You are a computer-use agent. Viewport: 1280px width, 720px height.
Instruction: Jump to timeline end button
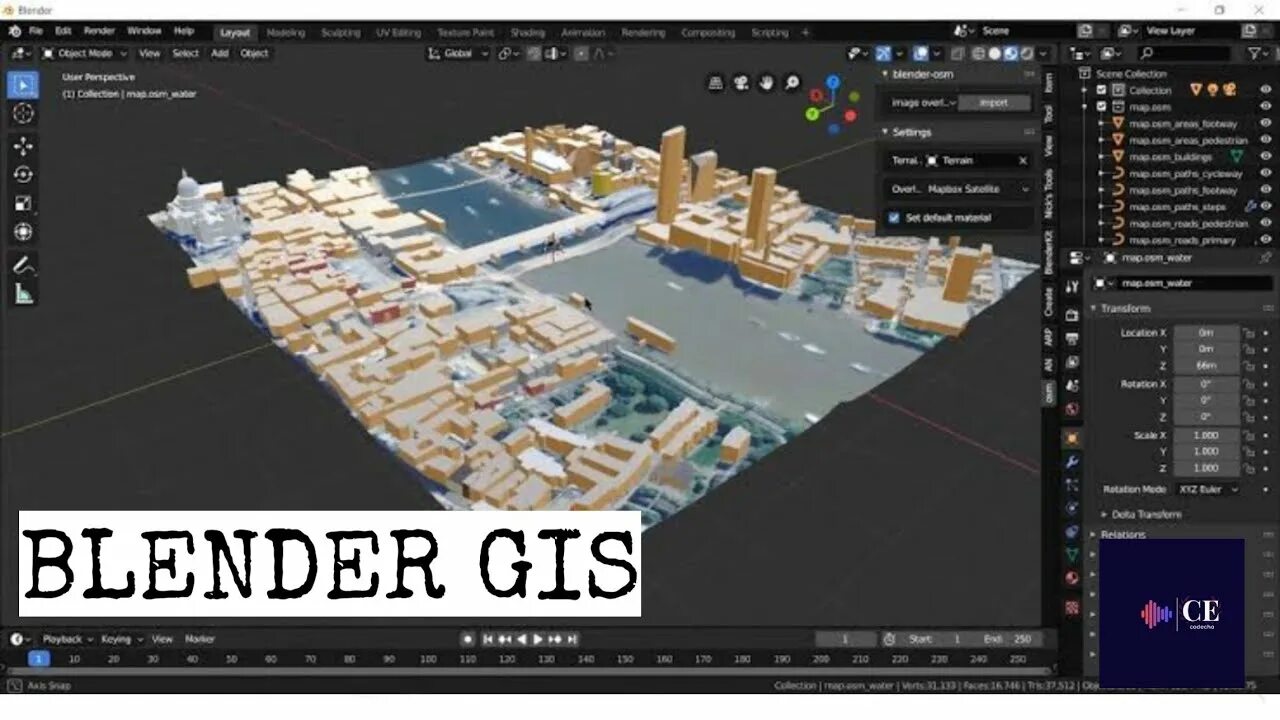[571, 639]
